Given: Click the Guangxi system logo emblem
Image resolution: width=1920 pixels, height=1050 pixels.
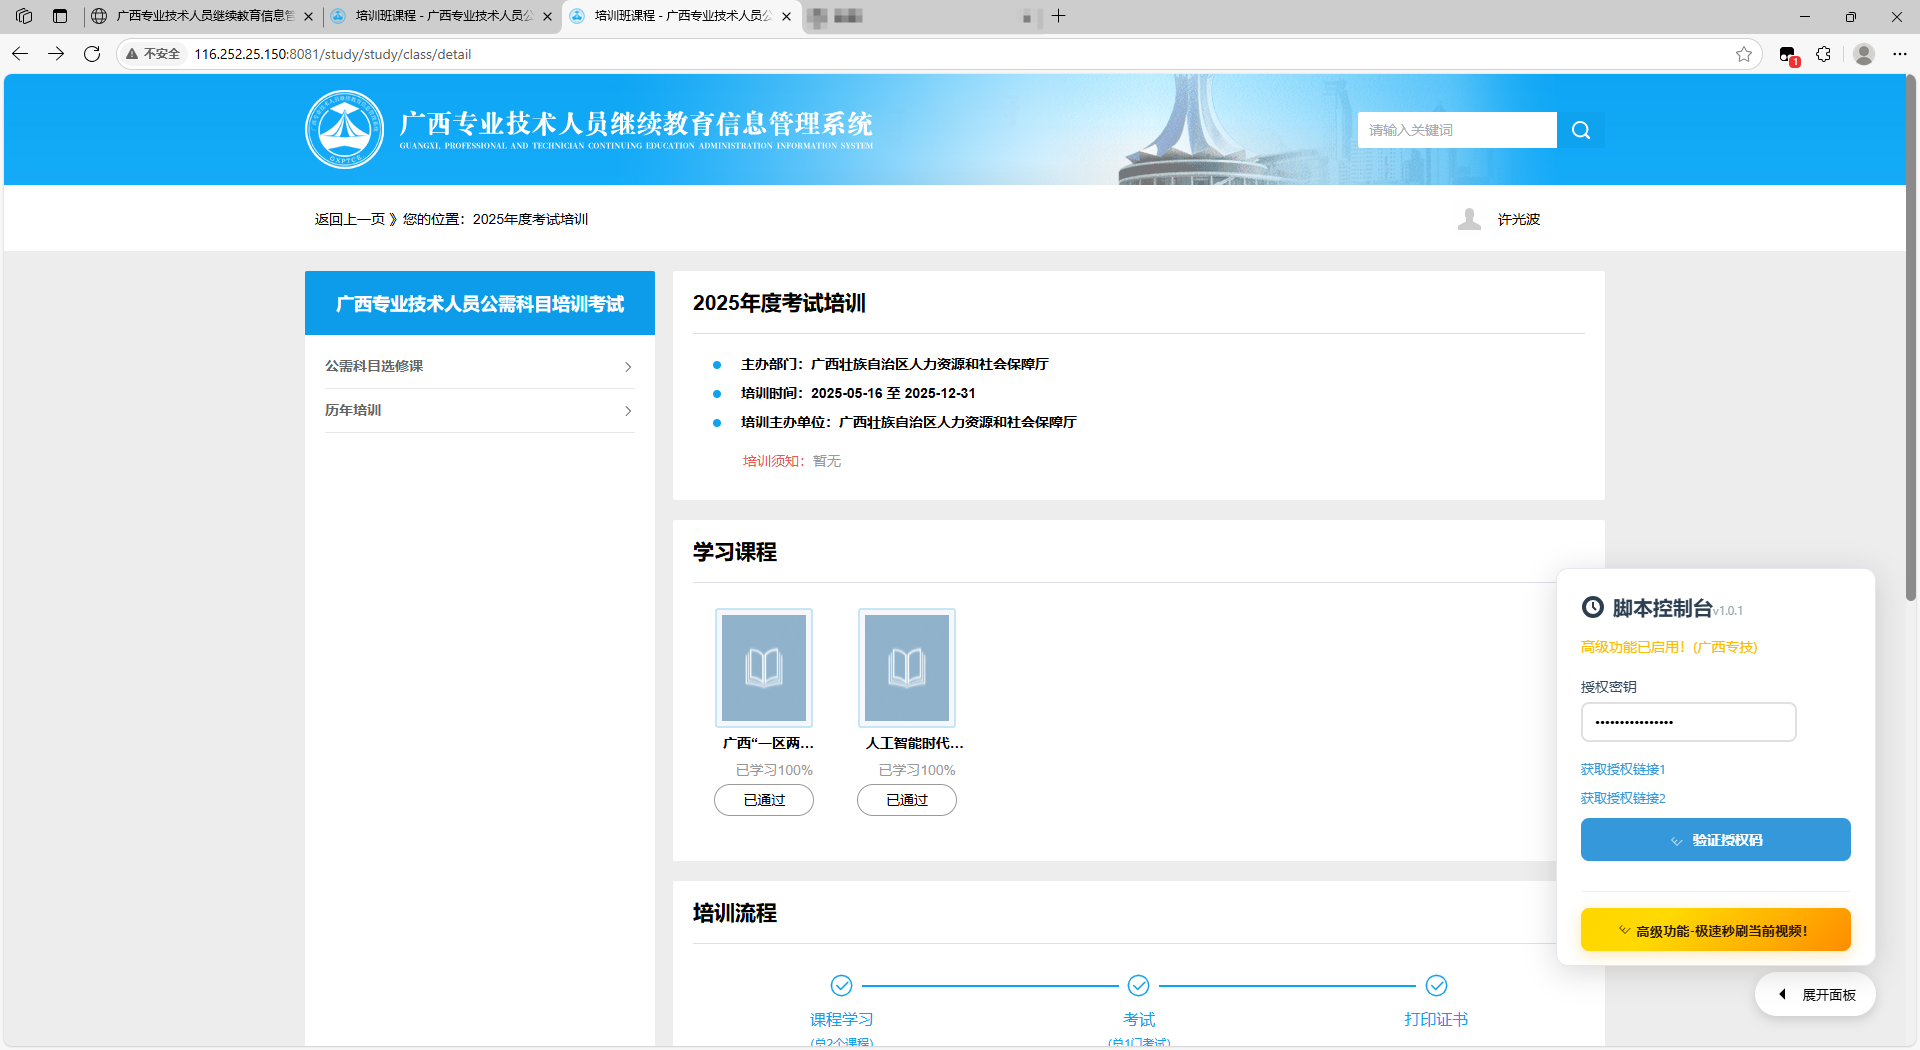Looking at the screenshot, I should click(x=345, y=130).
